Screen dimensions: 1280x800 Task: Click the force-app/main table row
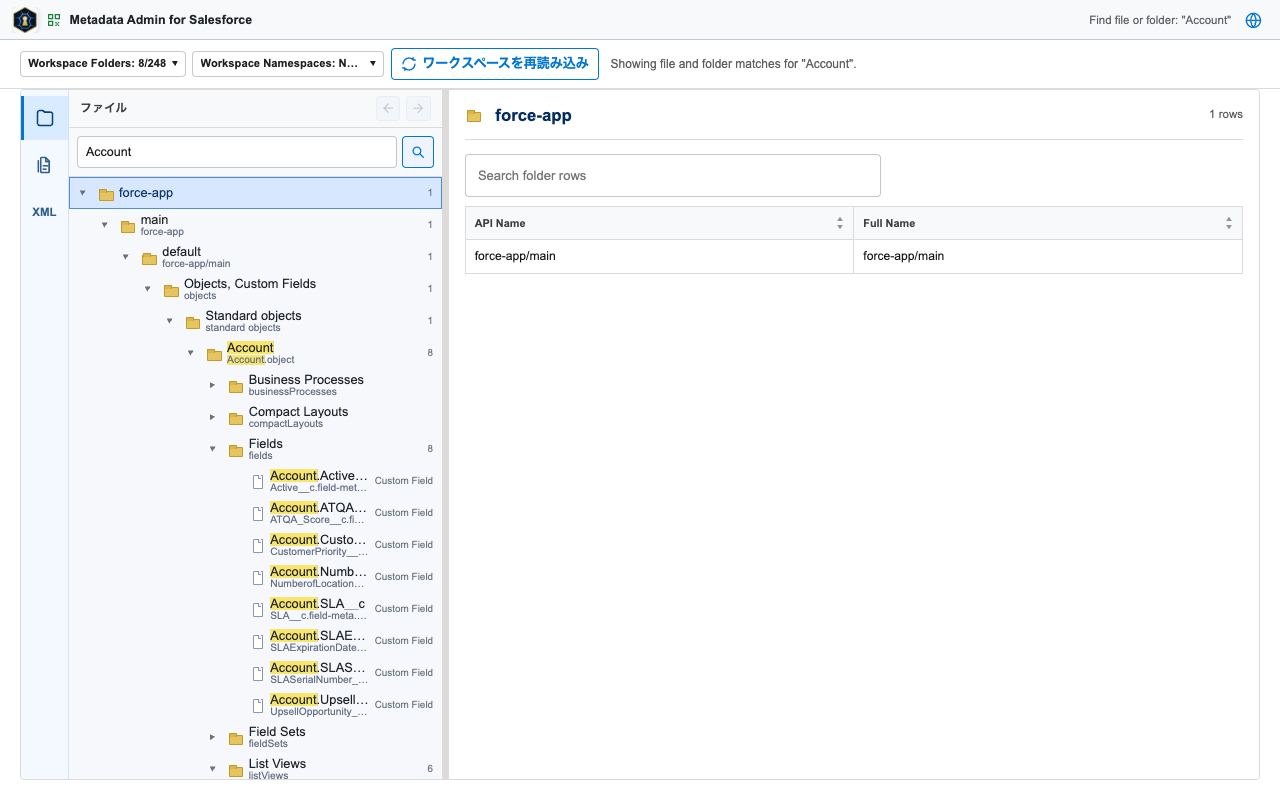tap(854, 256)
